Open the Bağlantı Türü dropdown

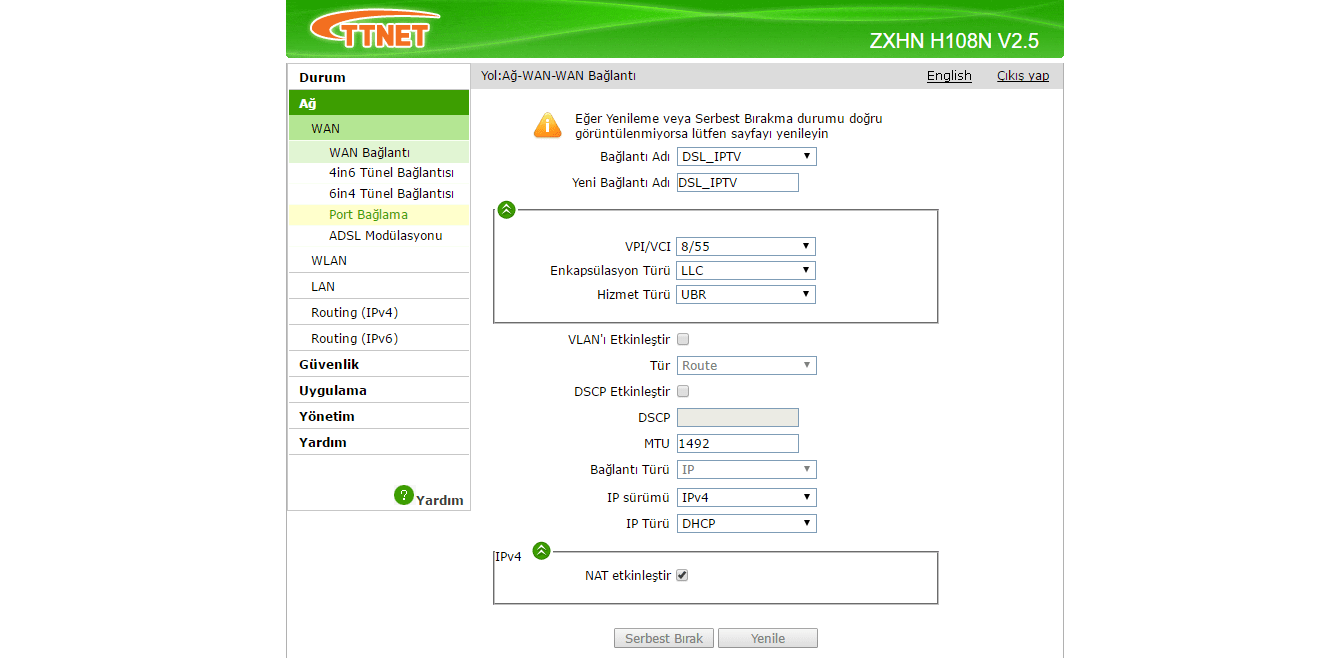(747, 470)
